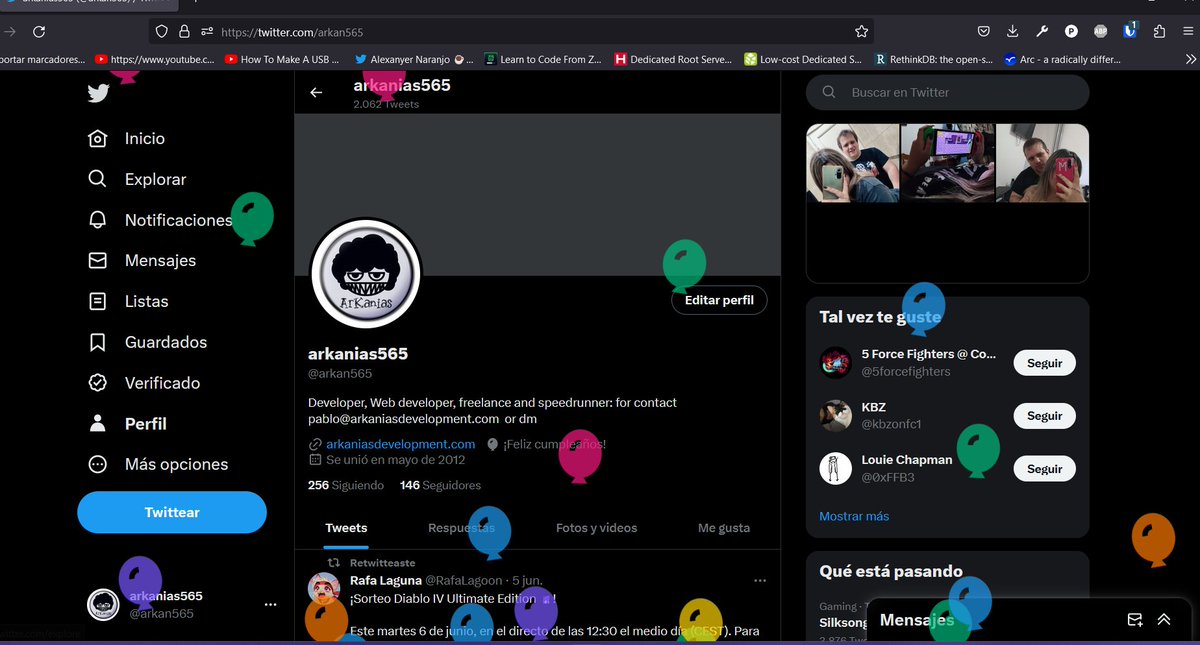Viewport: 1200px width, 645px height.
Task: Open browser downloads icon
Action: [1013, 32]
